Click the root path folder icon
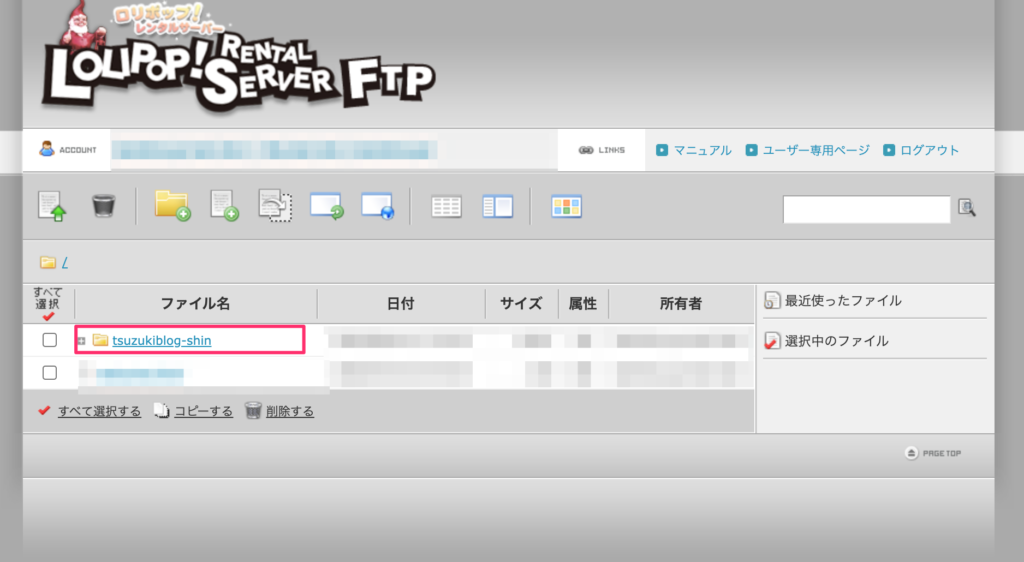The image size is (1024, 562). 48,262
